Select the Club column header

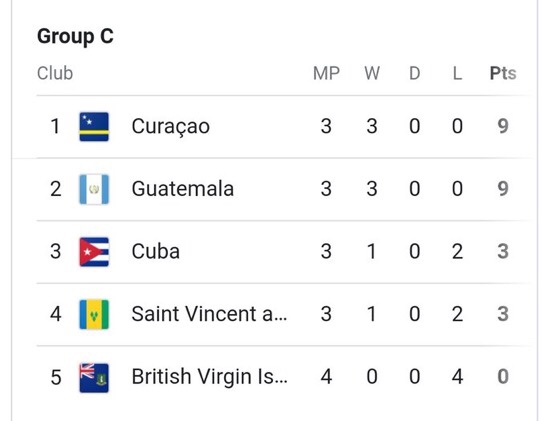[x=55, y=73]
